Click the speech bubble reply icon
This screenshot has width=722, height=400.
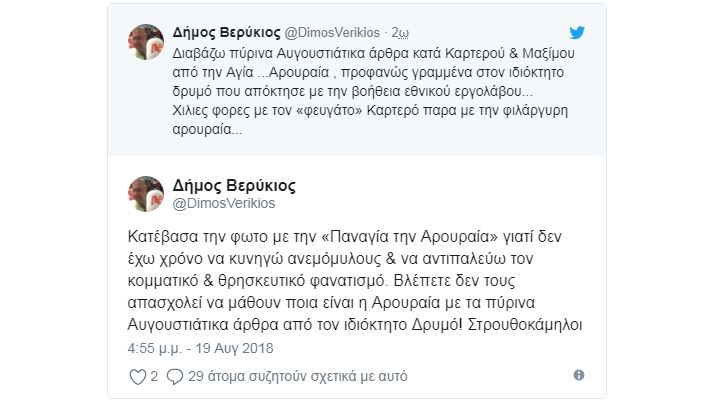(x=173, y=377)
